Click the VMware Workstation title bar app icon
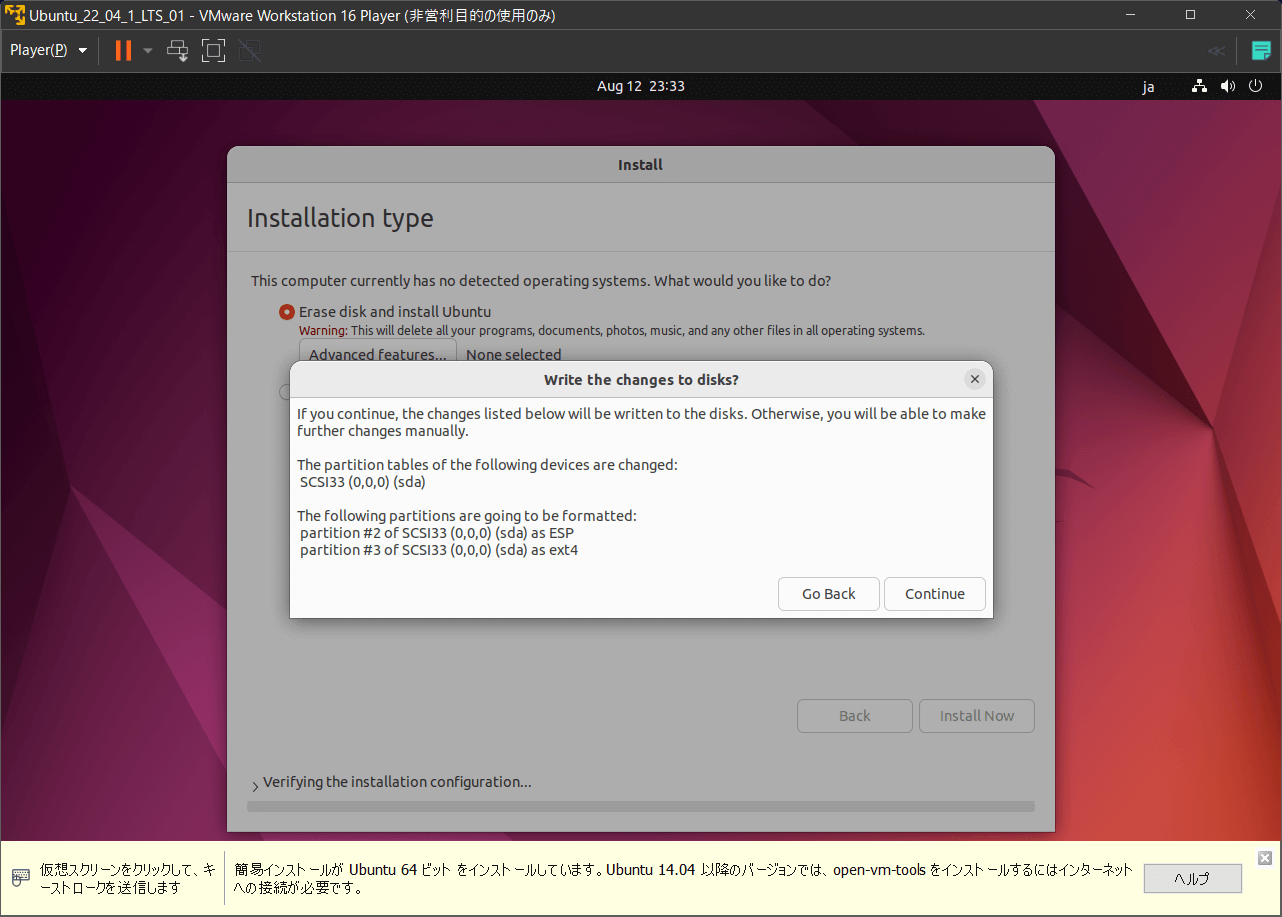1282x917 pixels. tap(15, 15)
